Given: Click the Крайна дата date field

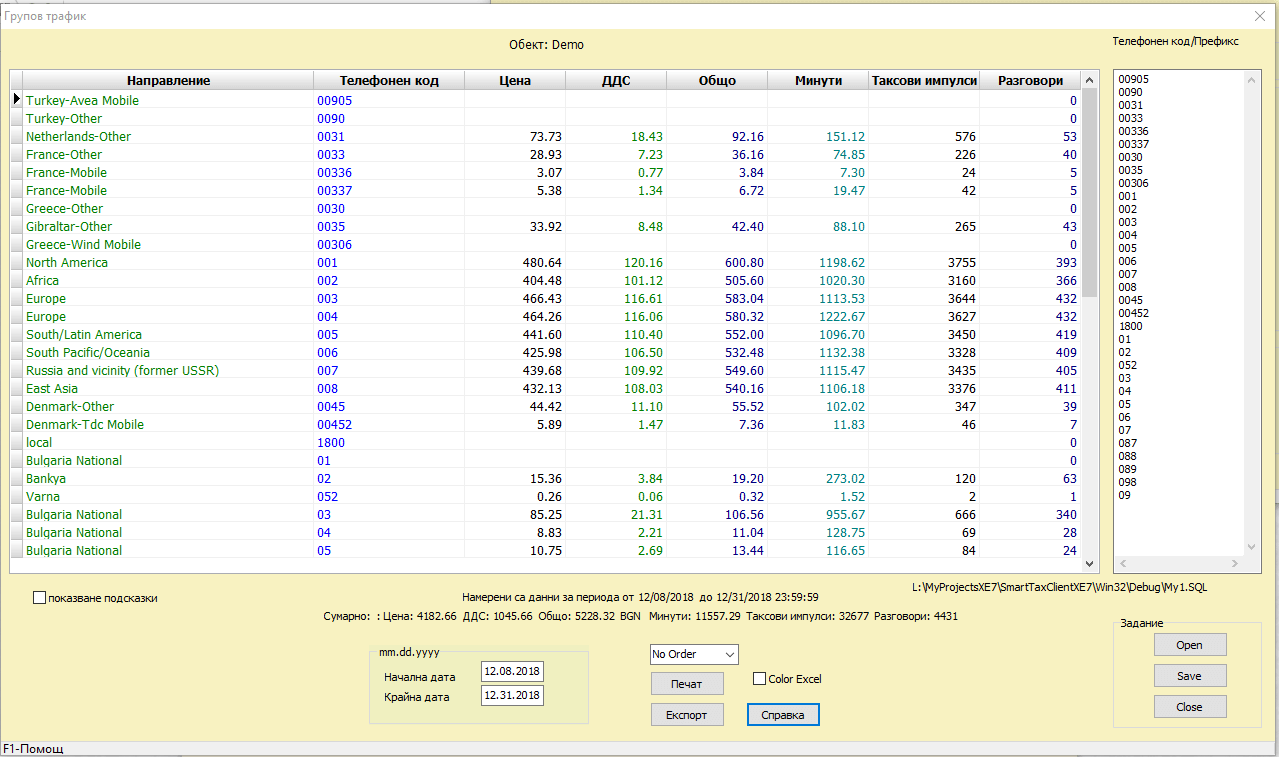Looking at the screenshot, I should pyautogui.click(x=512, y=695).
